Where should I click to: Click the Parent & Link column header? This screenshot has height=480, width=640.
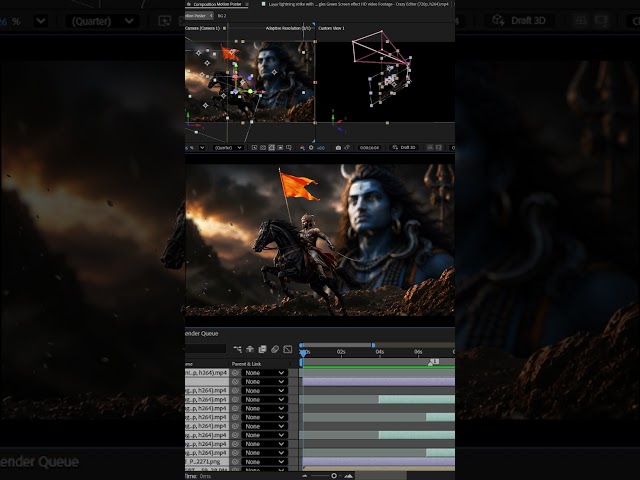pyautogui.click(x=247, y=364)
